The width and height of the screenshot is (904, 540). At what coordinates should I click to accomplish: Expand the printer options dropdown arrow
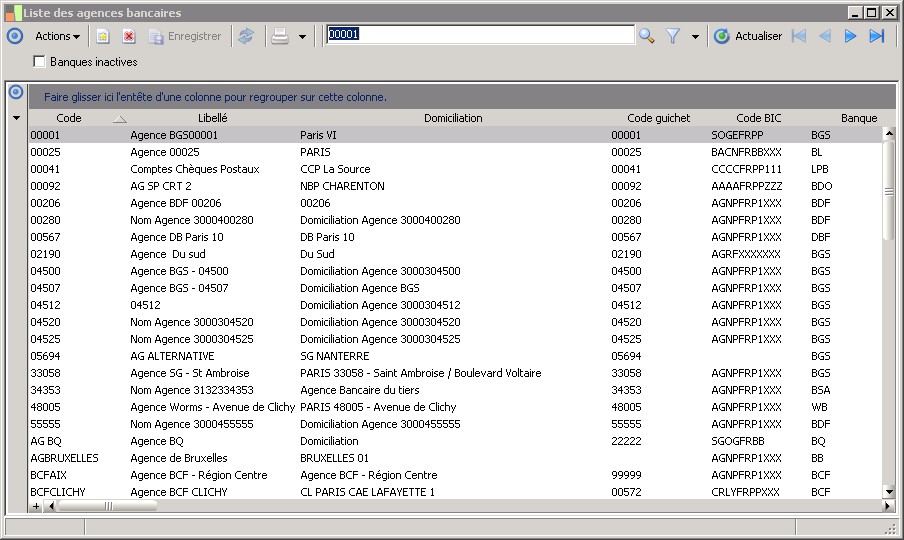click(302, 37)
